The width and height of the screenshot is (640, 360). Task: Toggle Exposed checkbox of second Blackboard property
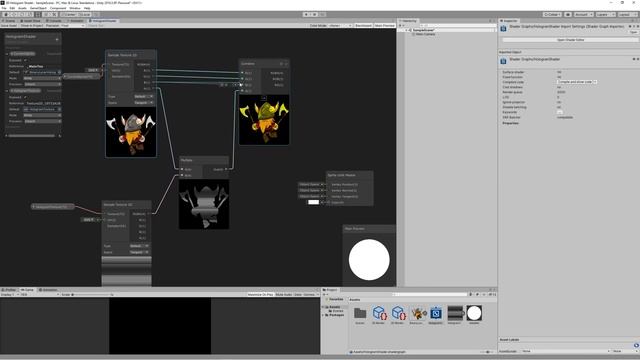pos(25,98)
